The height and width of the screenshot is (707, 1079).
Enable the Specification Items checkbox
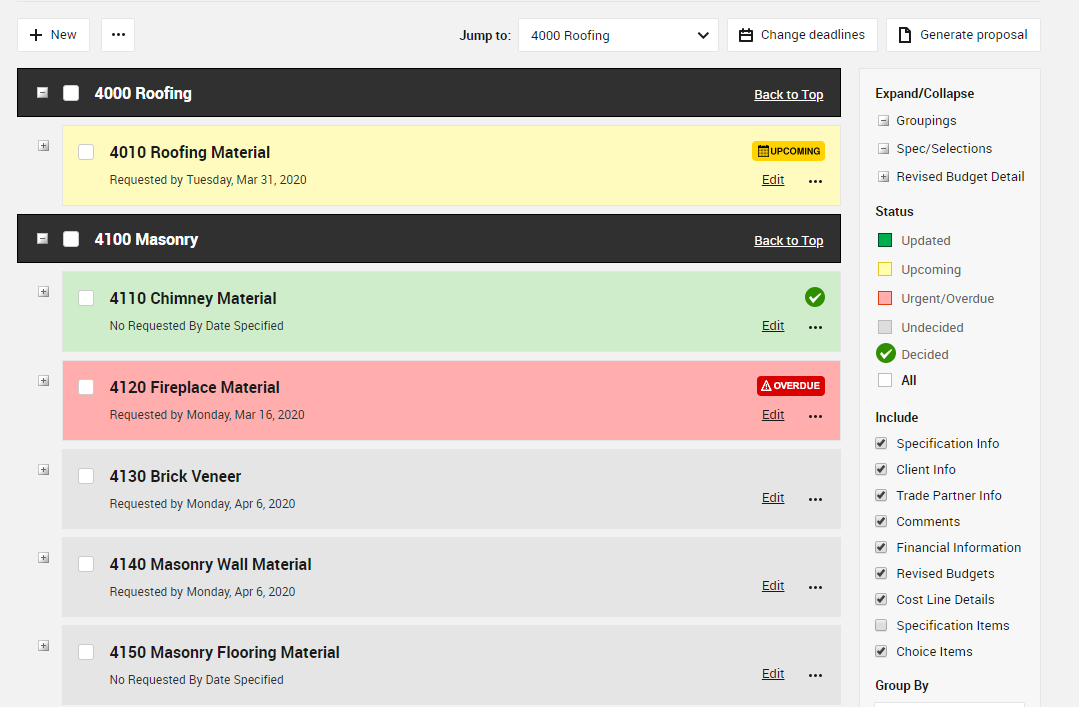click(881, 625)
